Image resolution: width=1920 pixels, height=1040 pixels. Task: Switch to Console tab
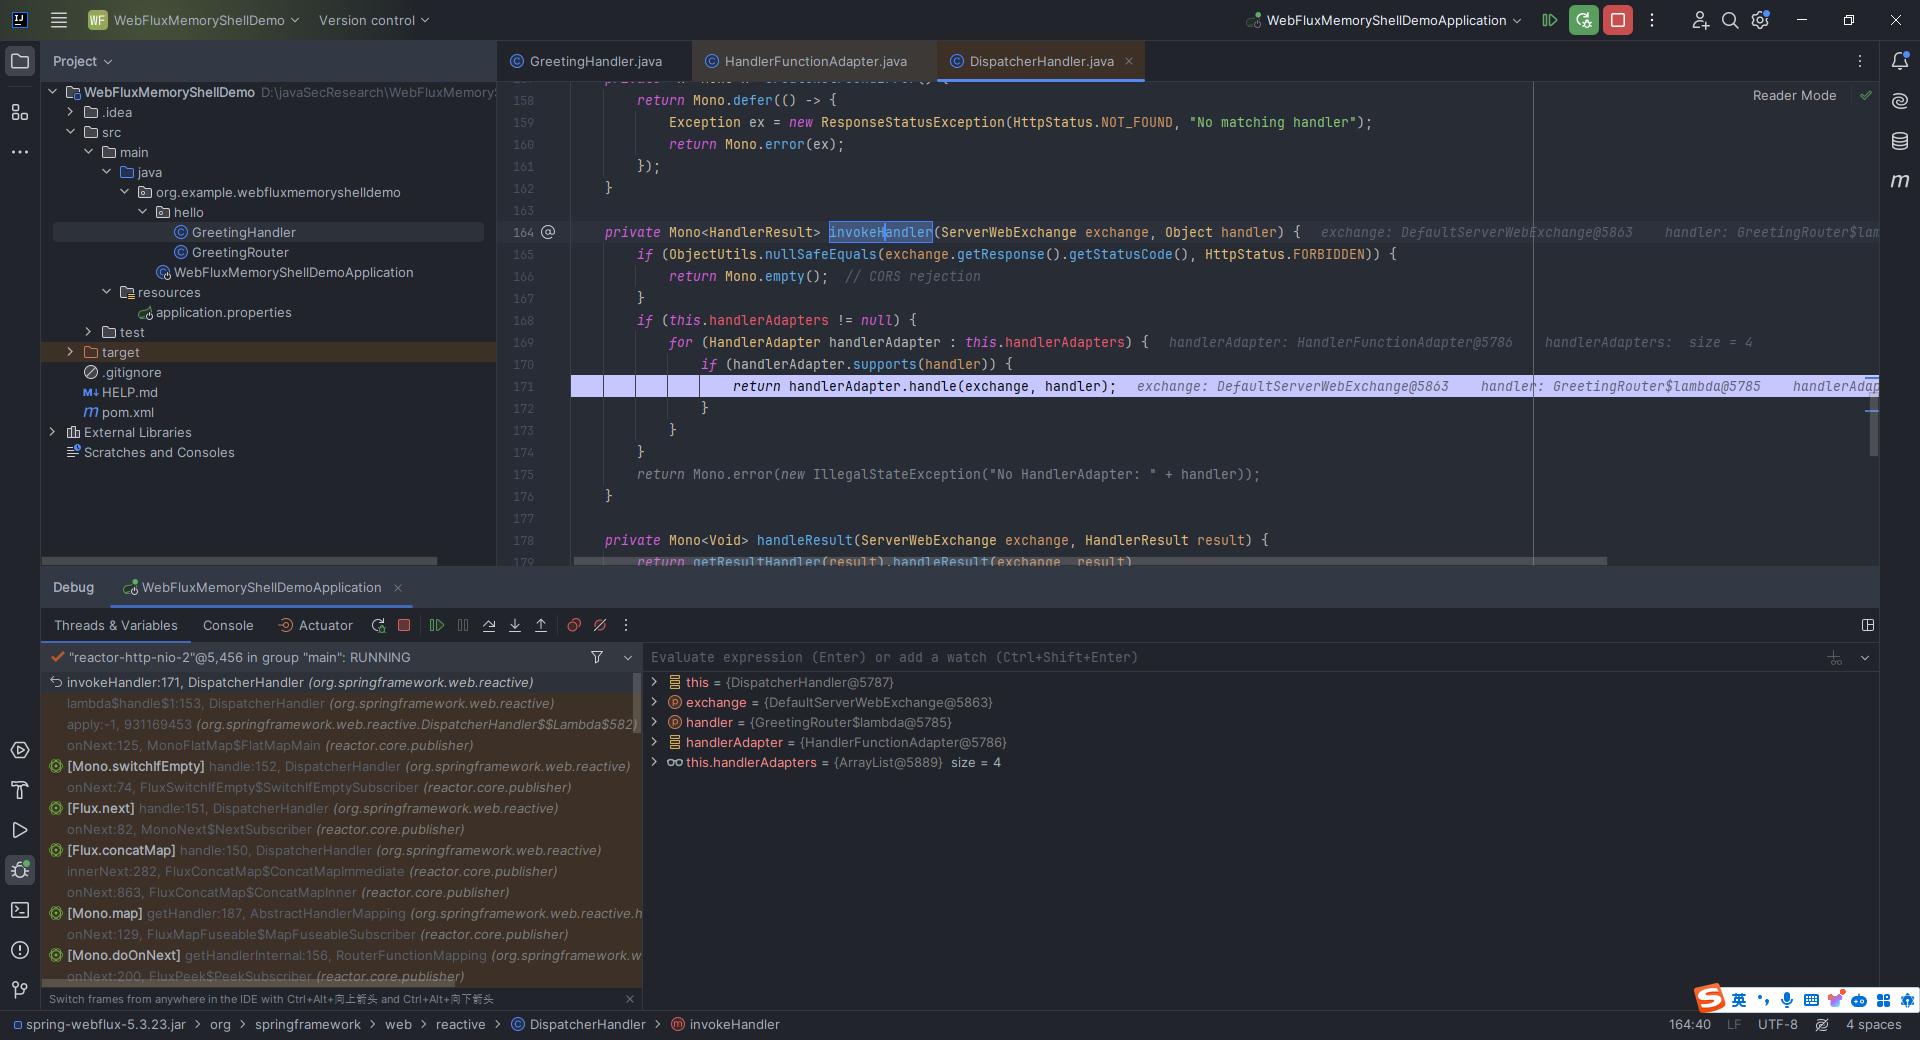coord(228,626)
